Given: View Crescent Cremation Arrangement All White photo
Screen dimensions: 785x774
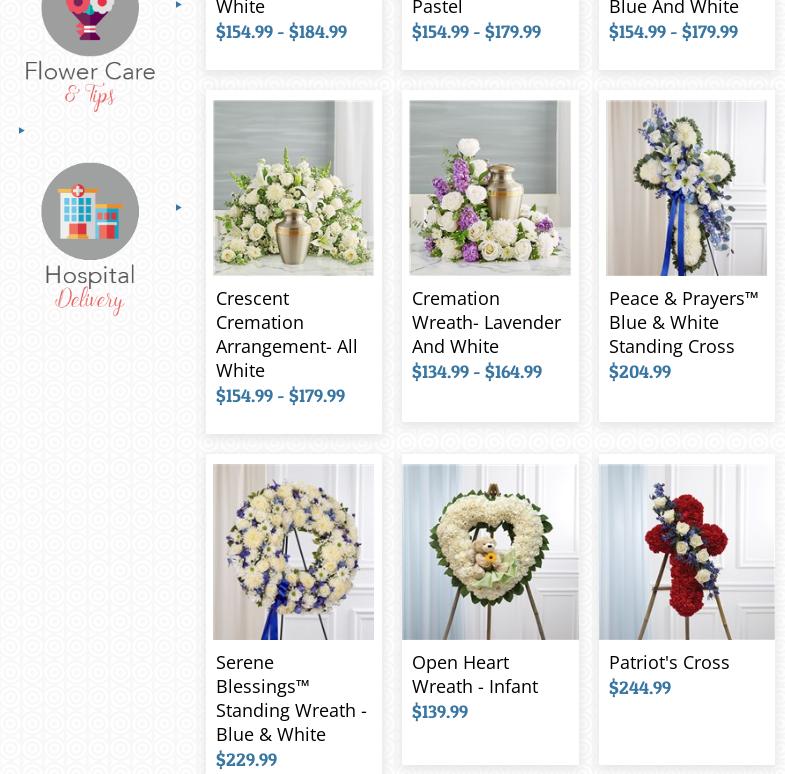Looking at the screenshot, I should pos(293,188).
